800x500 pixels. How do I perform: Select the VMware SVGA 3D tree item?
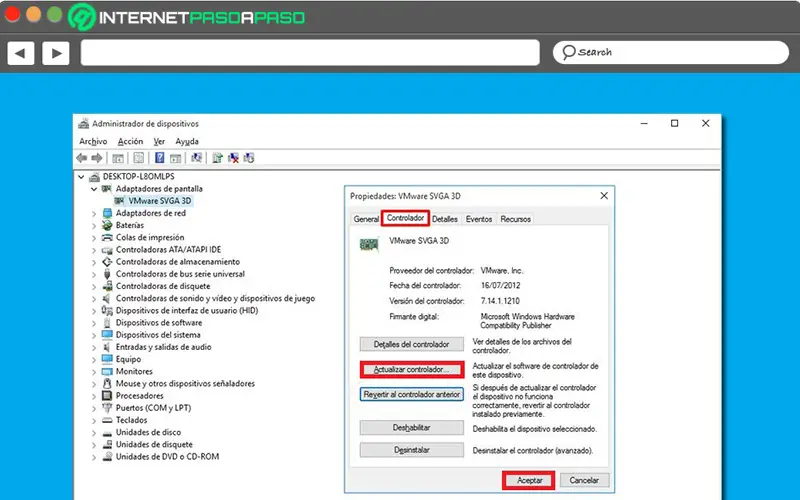160,201
